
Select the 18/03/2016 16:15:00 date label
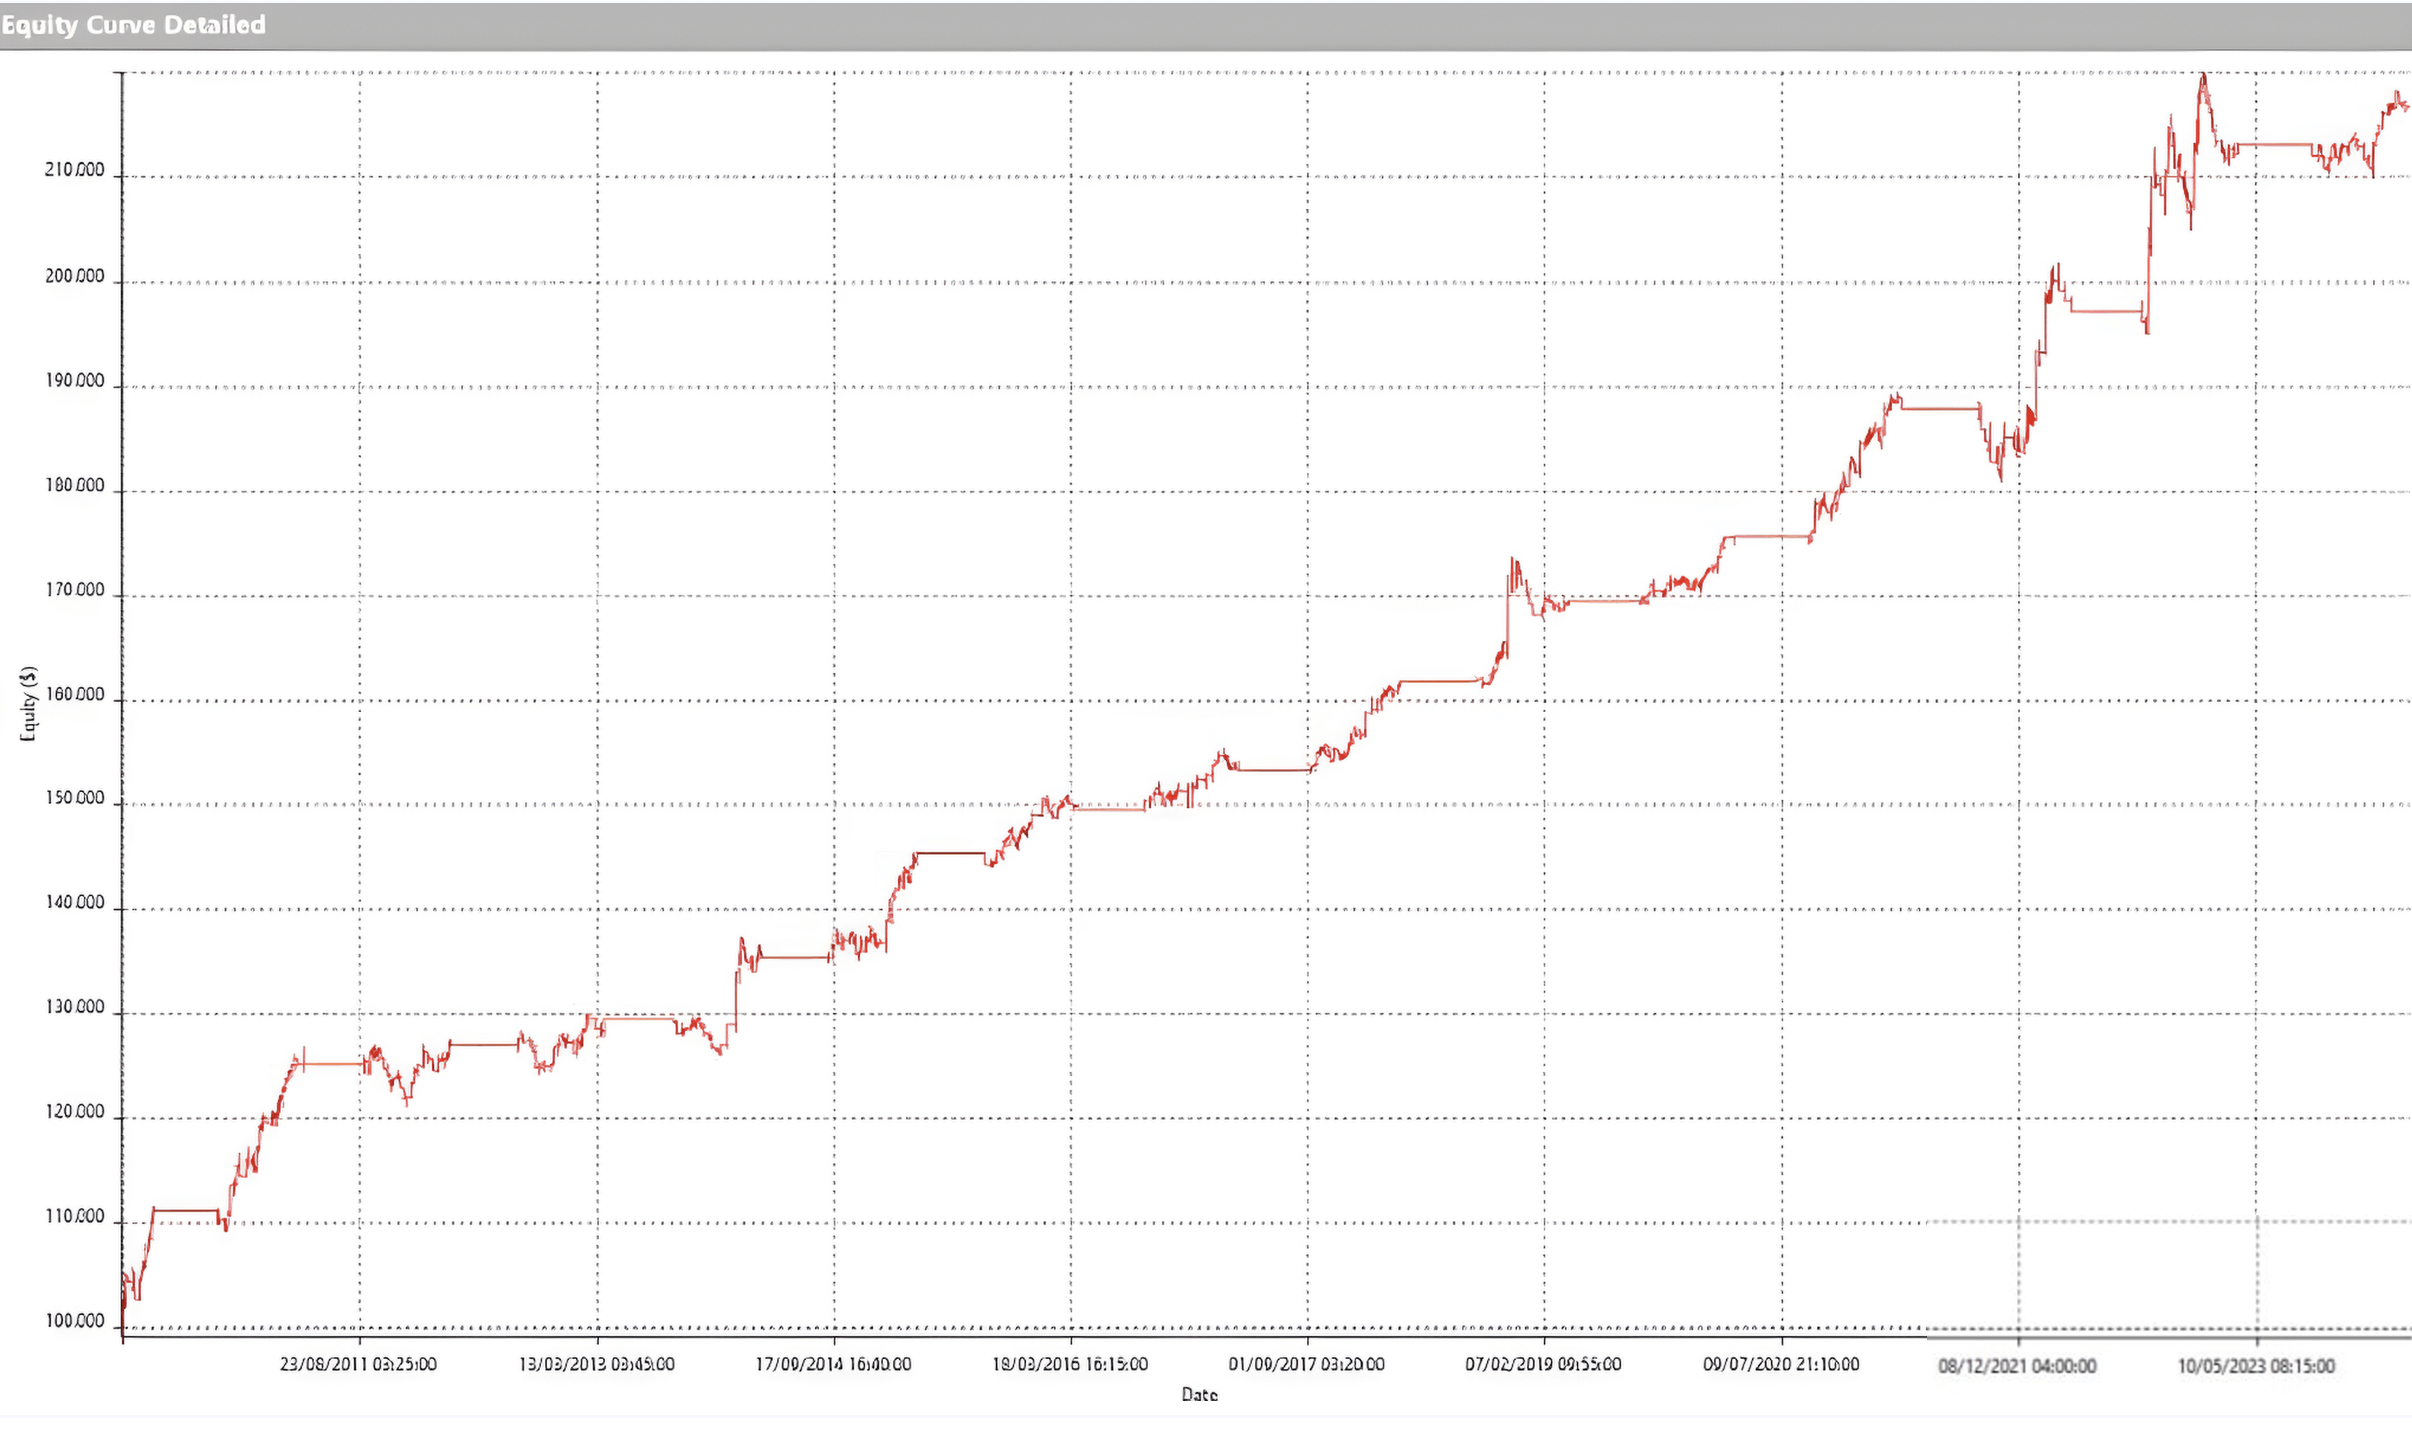[x=1070, y=1364]
